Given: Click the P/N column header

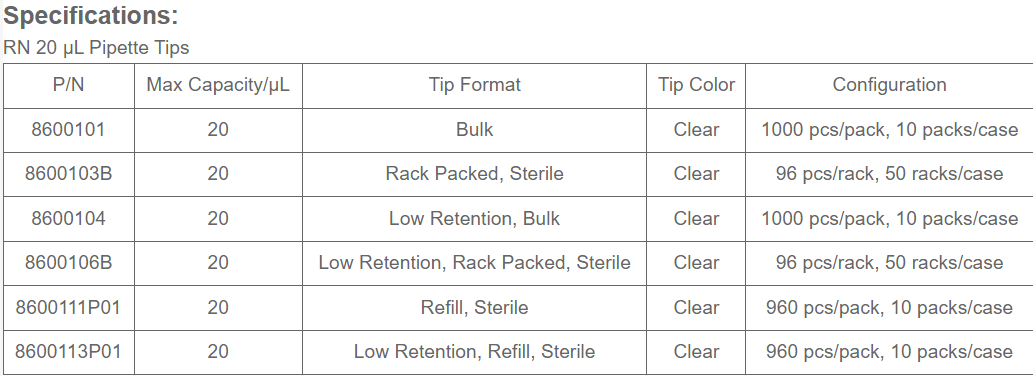Looking at the screenshot, I should (69, 85).
